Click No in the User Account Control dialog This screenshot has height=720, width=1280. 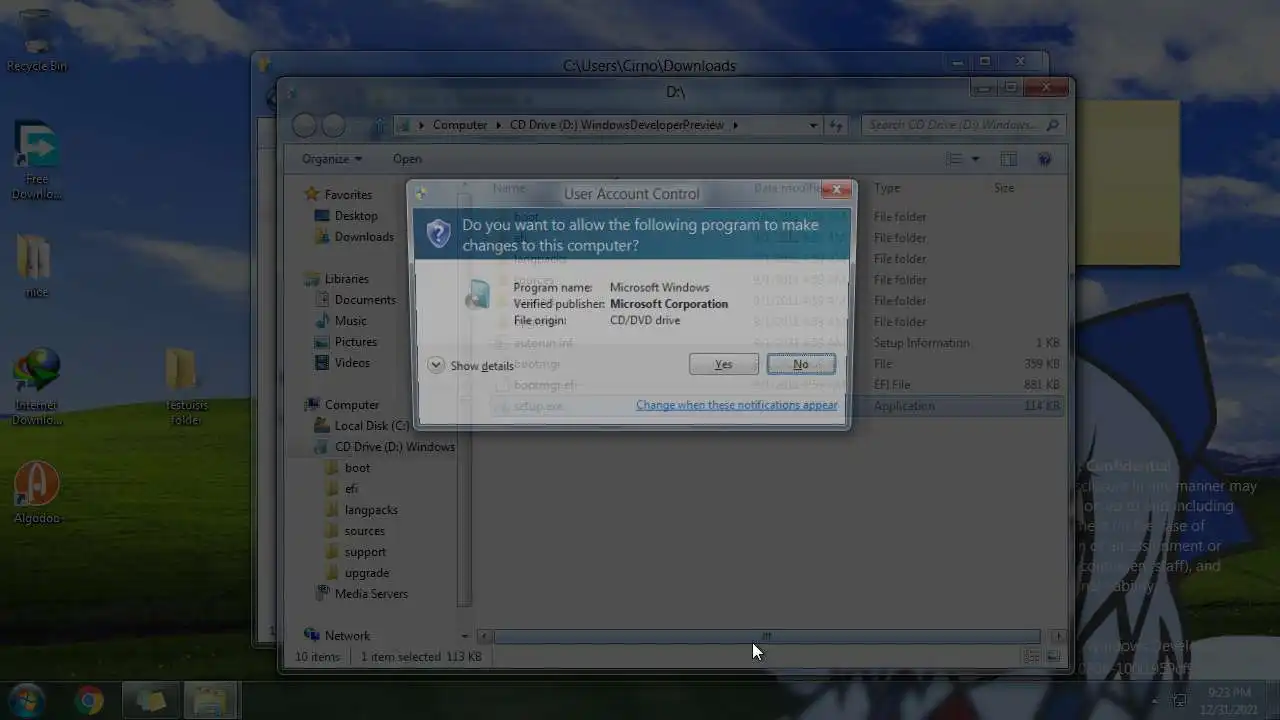coord(801,364)
